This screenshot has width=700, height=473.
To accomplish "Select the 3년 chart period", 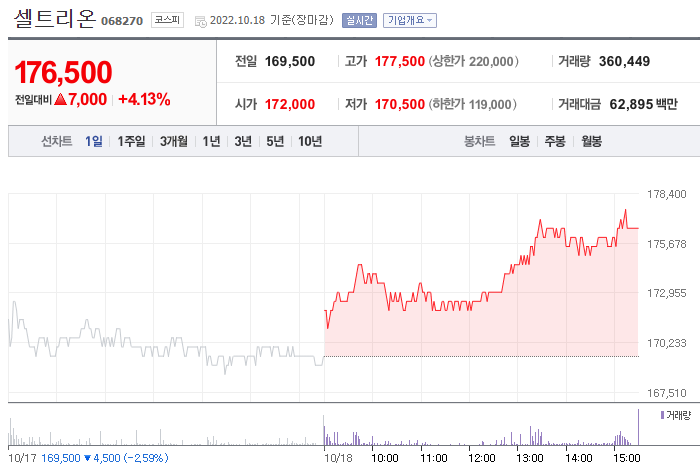I will click(243, 141).
